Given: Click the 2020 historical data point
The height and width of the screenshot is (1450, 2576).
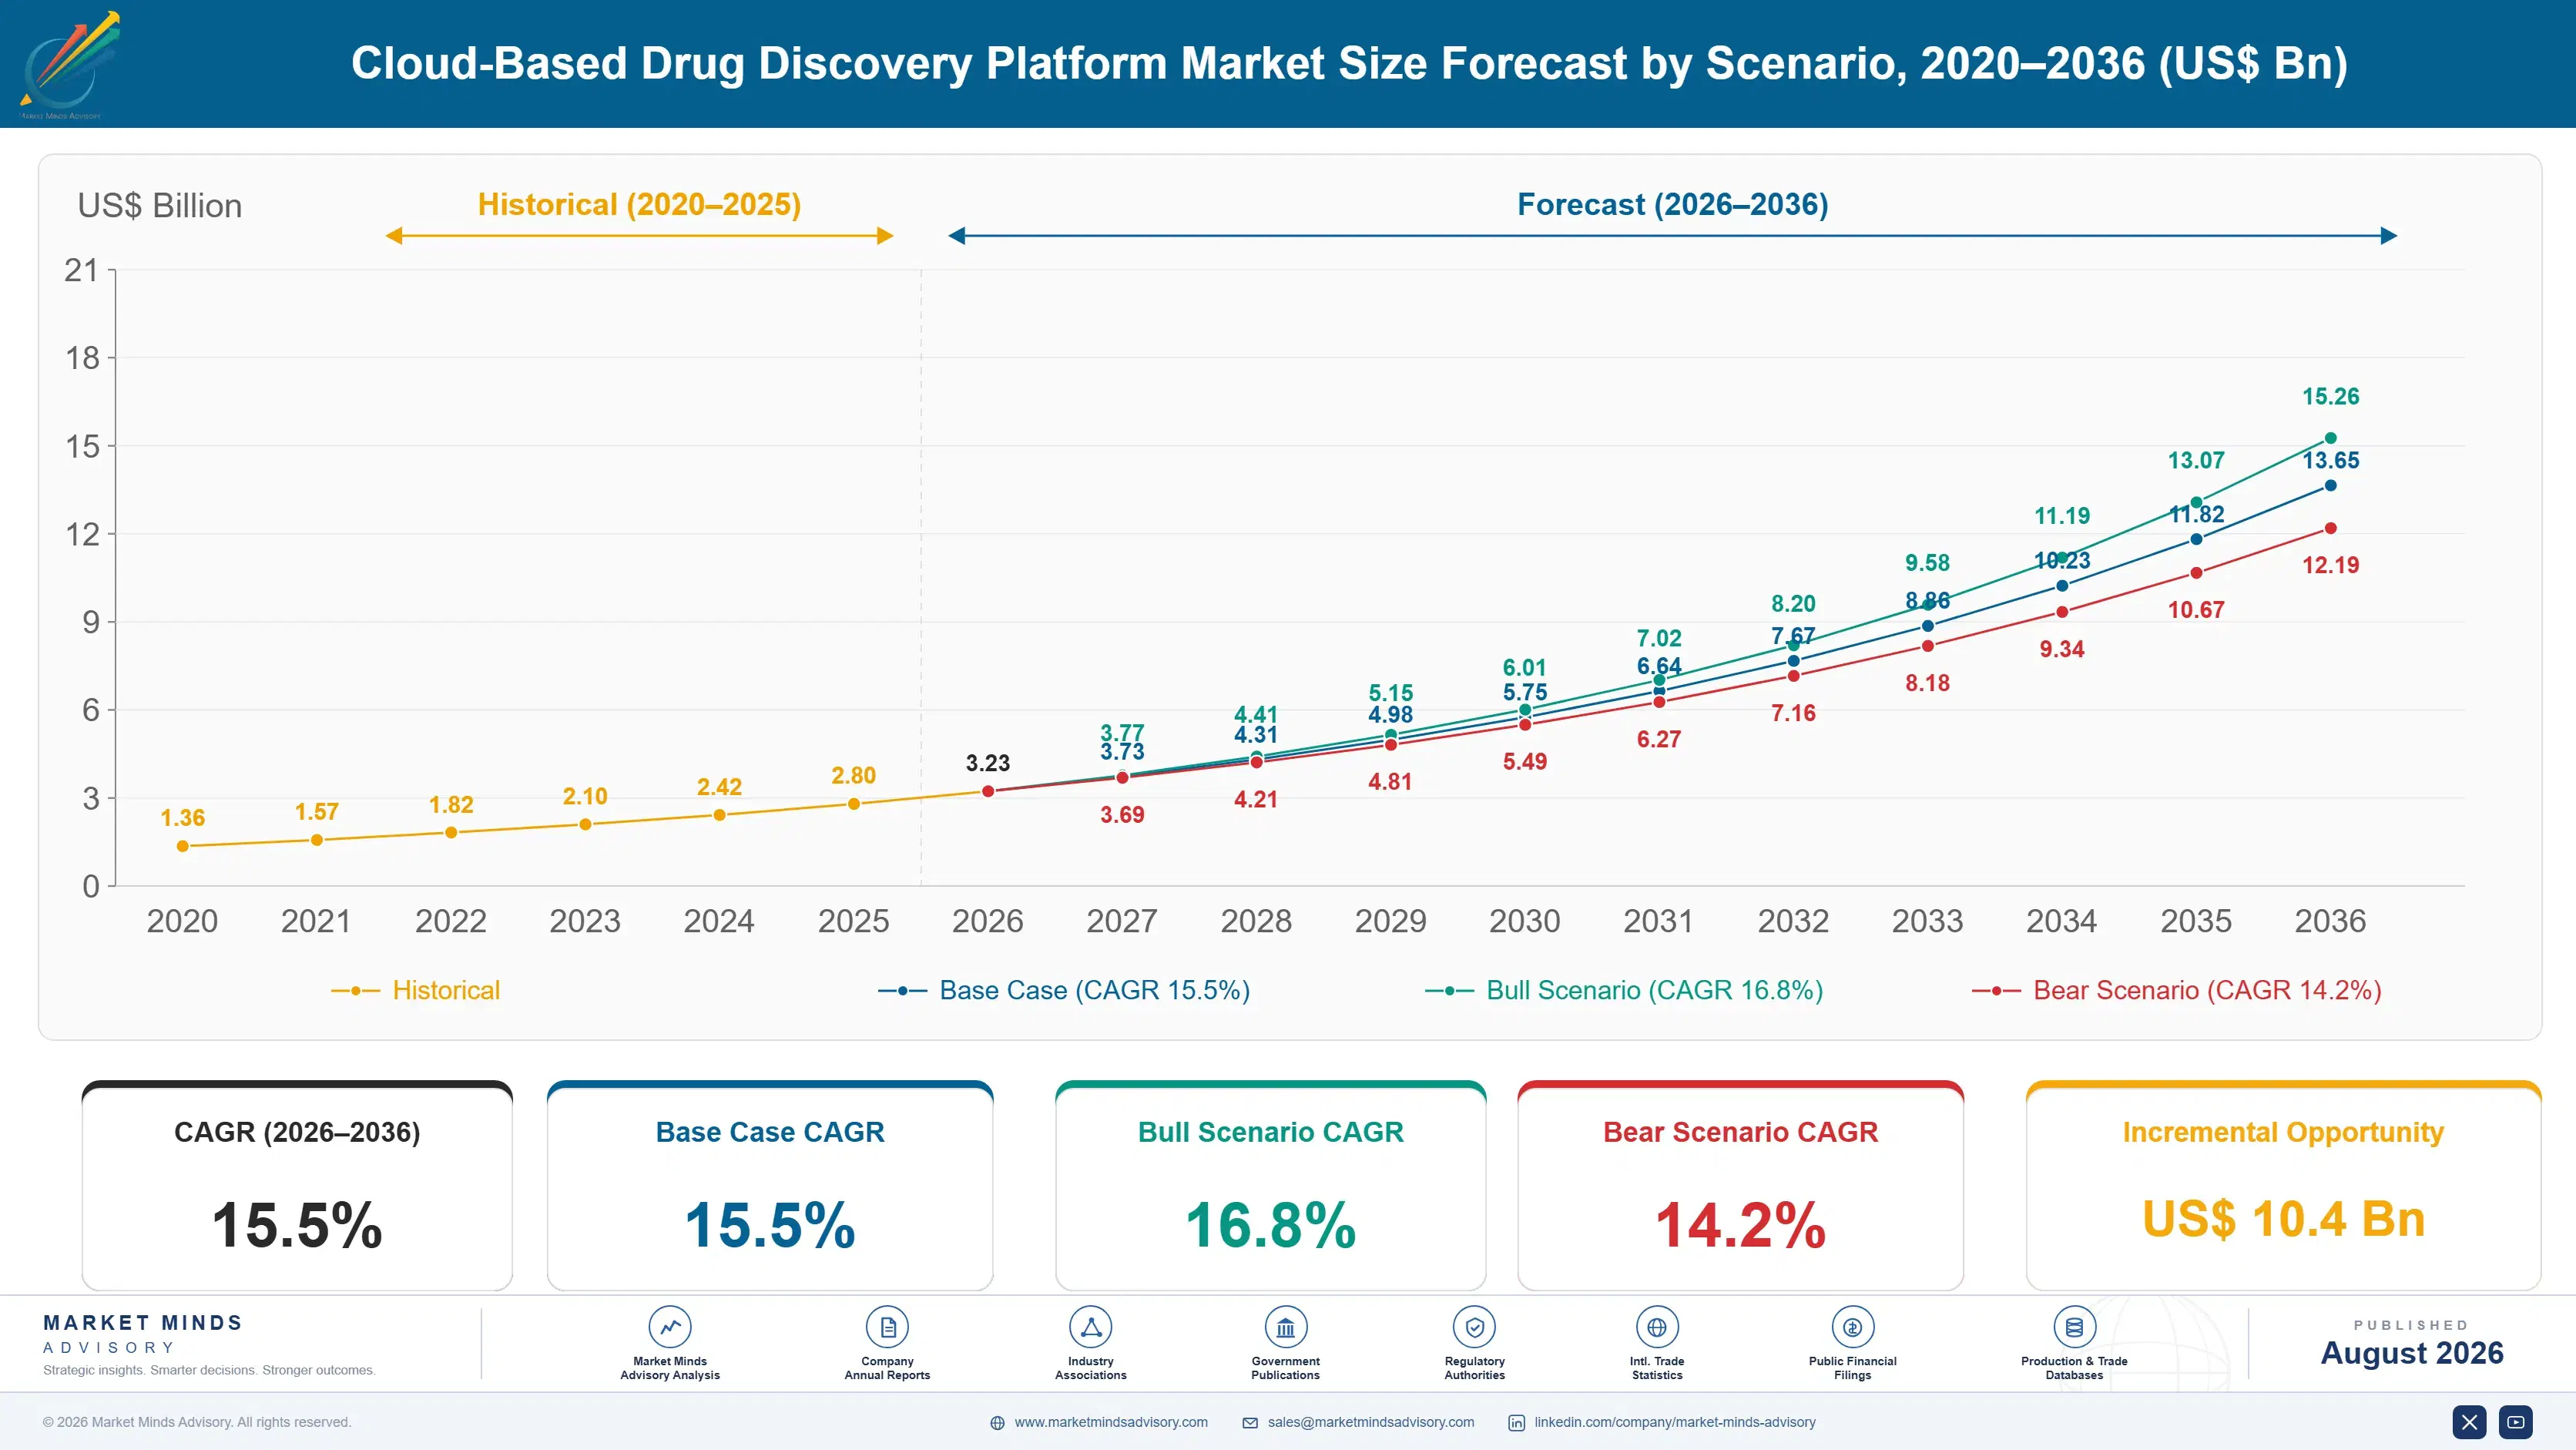Looking at the screenshot, I should coord(183,846).
